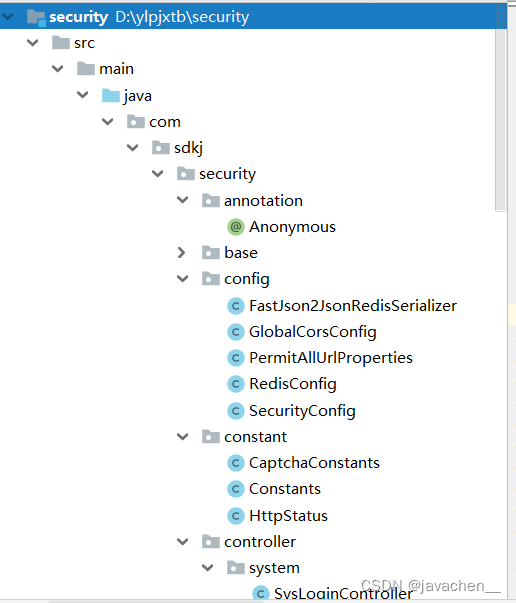516x603 pixels.
Task: Select the security module folder icon
Action: click(x=37, y=17)
